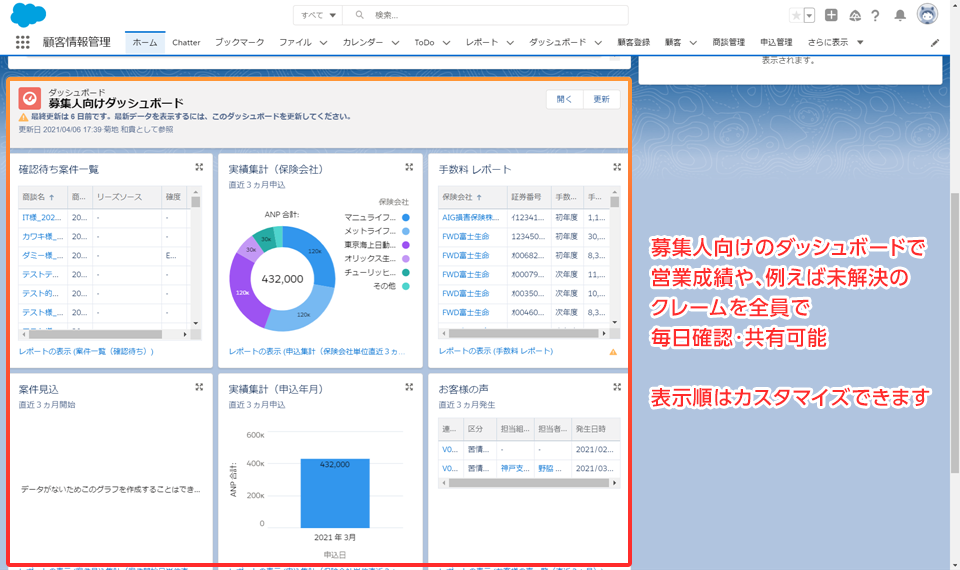Click the pencil icon to edit navigation

click(935, 43)
